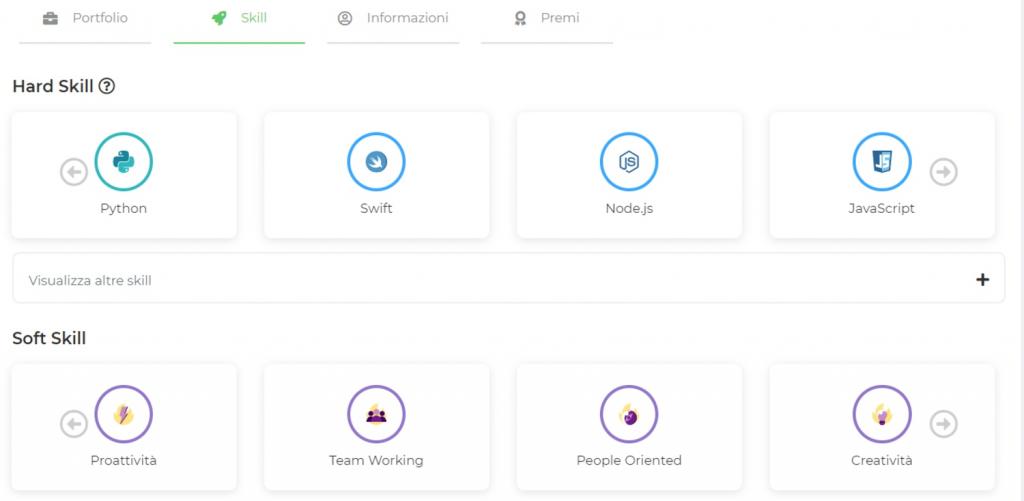Screen dimensions: 1024x501
Task: Click the Python logo icon
Action: pos(123,161)
